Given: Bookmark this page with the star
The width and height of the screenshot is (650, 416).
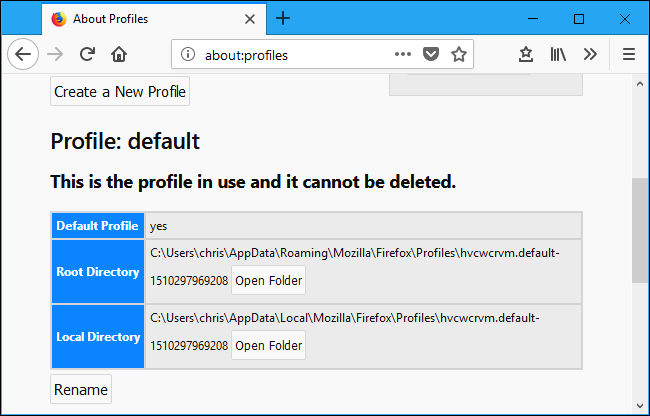Looking at the screenshot, I should pyautogui.click(x=458, y=55).
